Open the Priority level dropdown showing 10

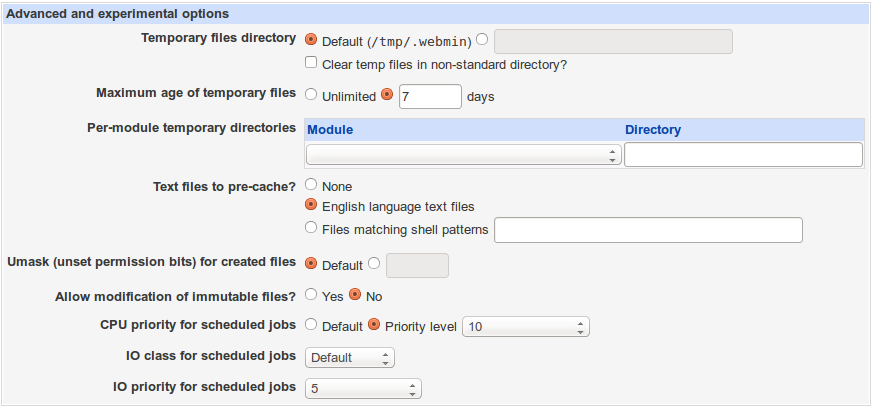point(526,327)
